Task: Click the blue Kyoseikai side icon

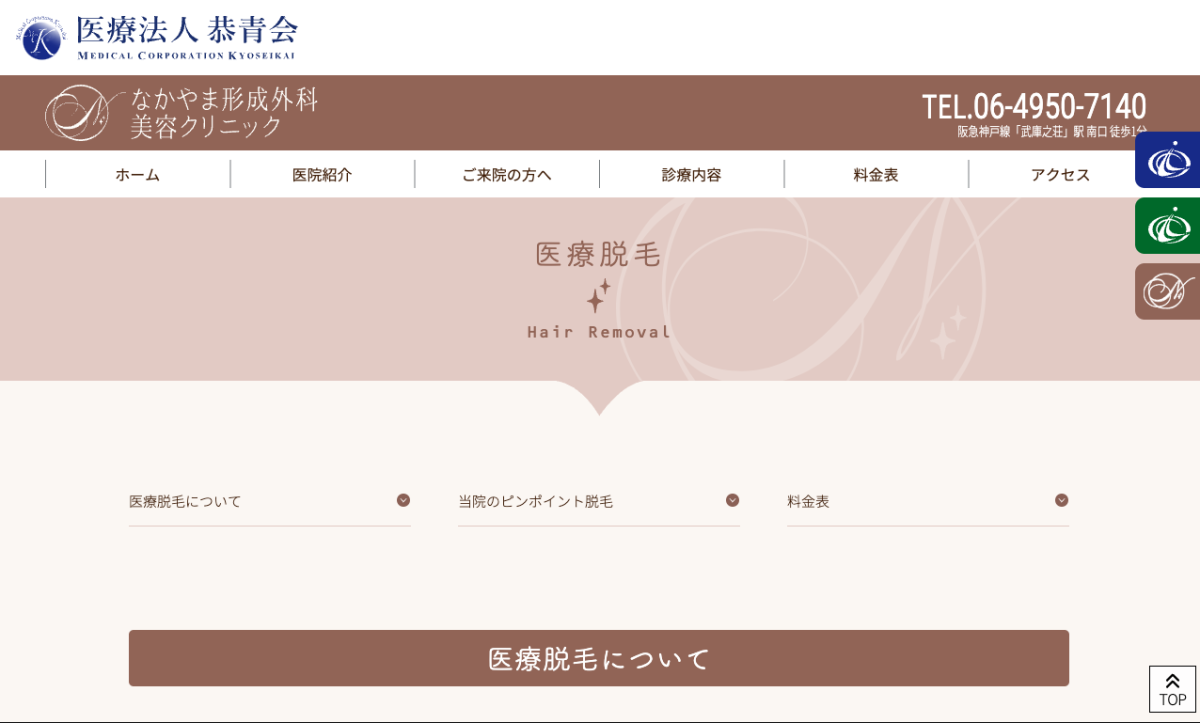Action: coord(1167,160)
